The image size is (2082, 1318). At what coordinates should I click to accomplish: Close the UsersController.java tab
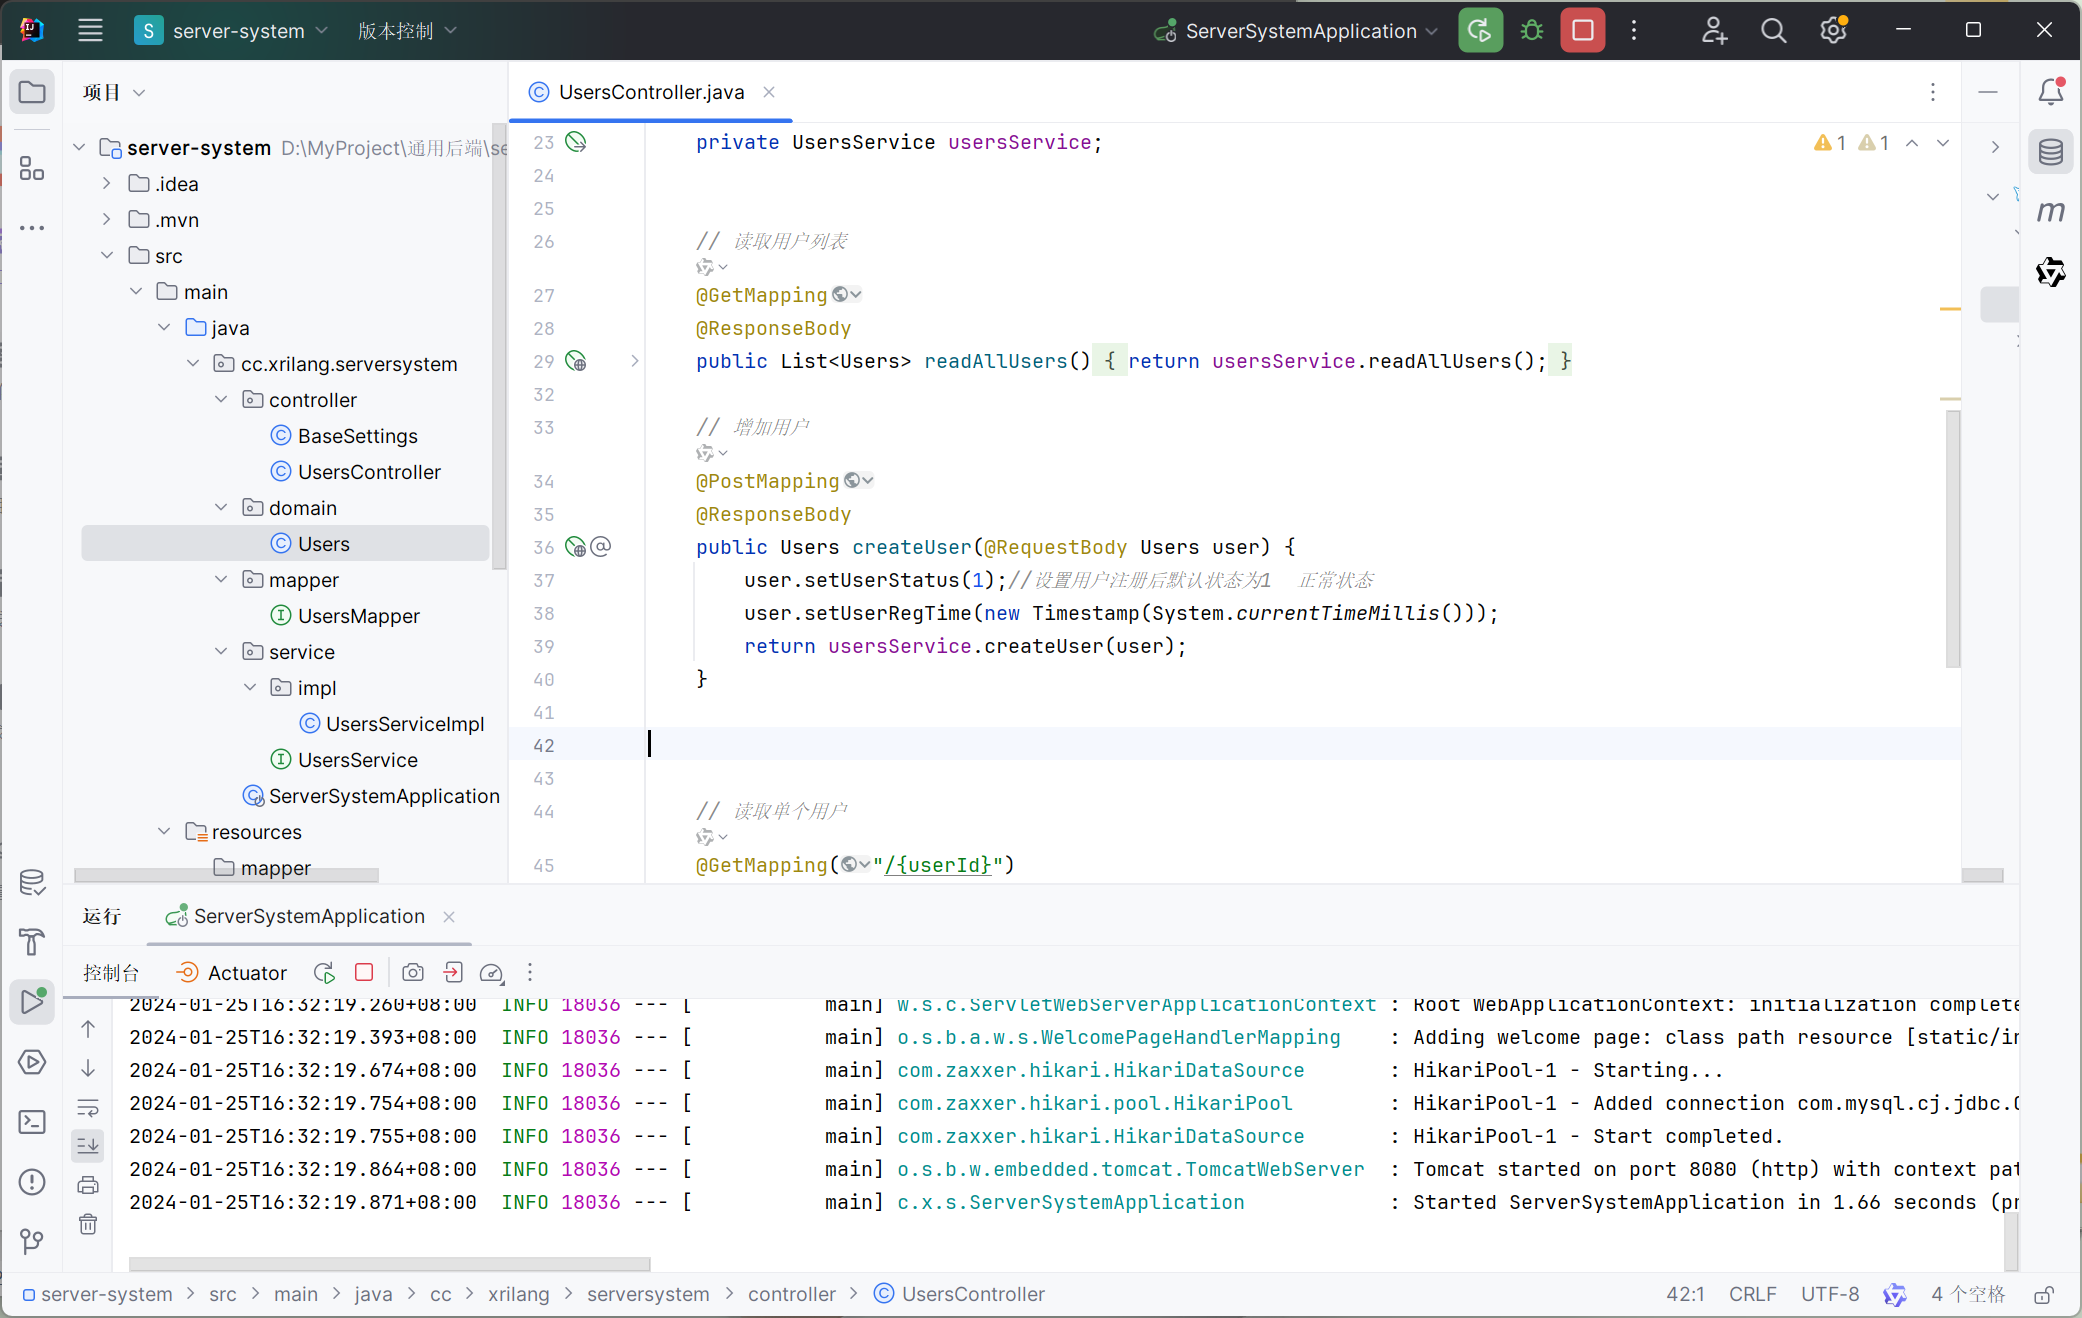(769, 92)
